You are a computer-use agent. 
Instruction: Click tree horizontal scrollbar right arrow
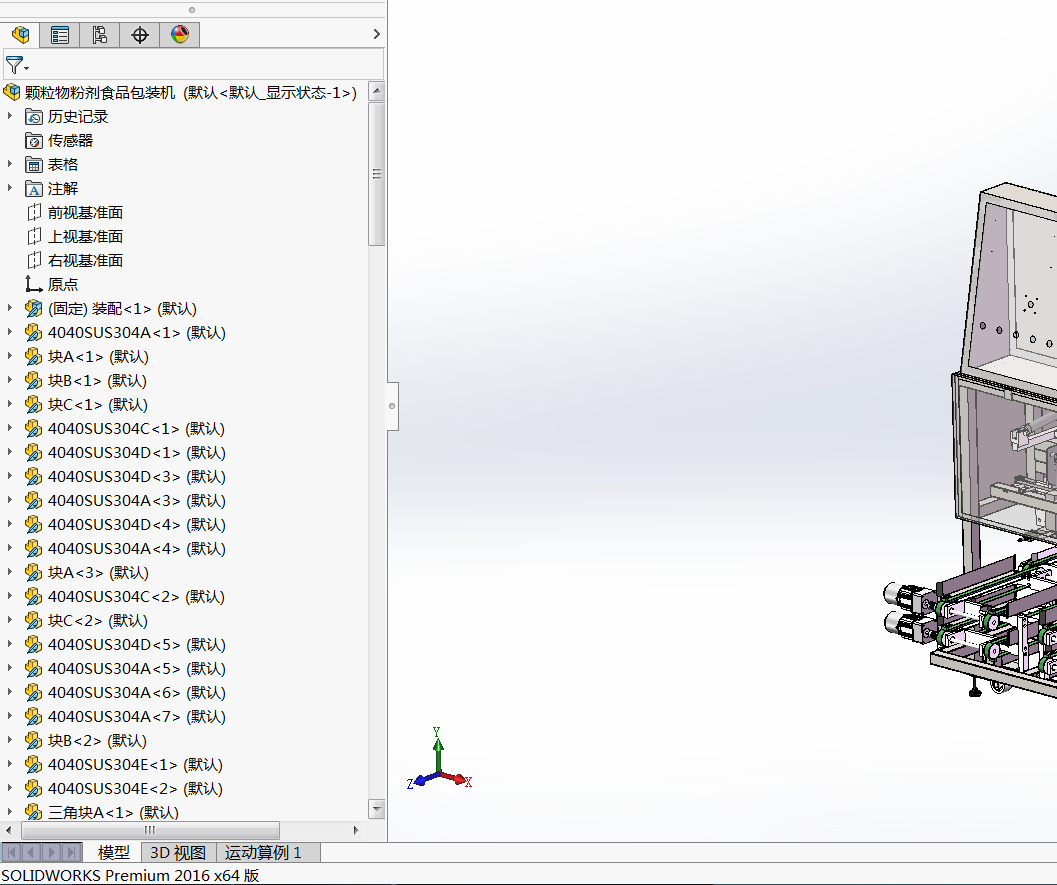click(356, 830)
